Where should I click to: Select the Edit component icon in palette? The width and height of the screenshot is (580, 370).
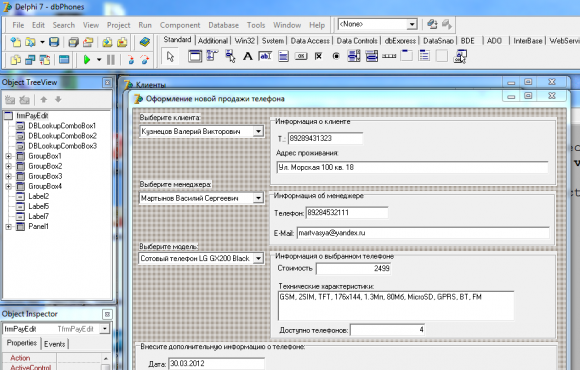265,57
